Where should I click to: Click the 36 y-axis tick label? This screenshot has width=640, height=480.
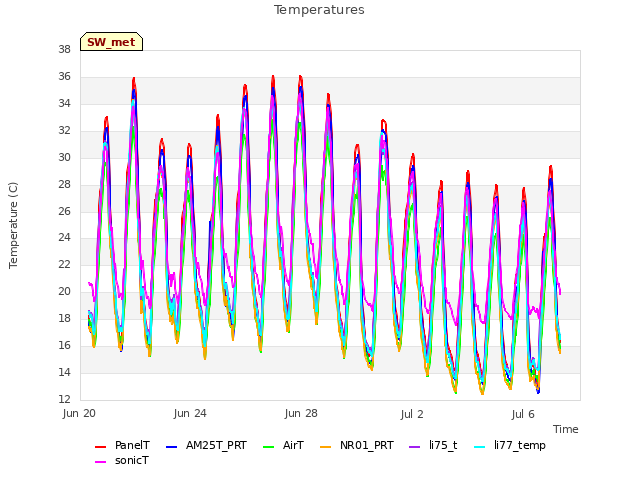tap(64, 77)
